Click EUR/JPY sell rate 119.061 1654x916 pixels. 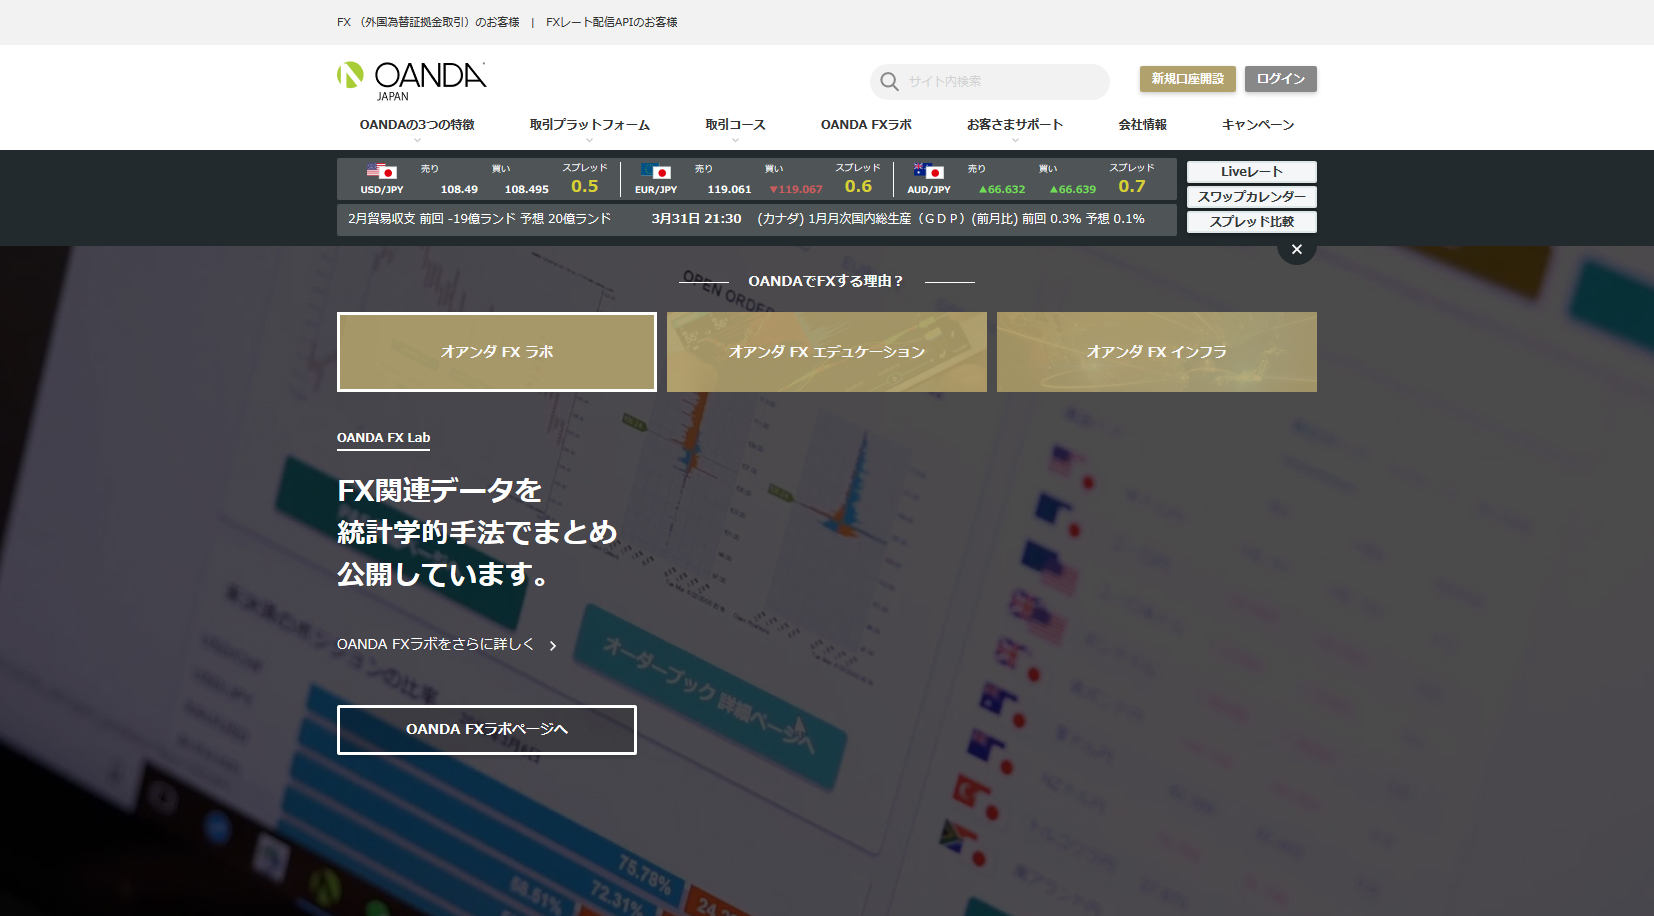tap(729, 190)
